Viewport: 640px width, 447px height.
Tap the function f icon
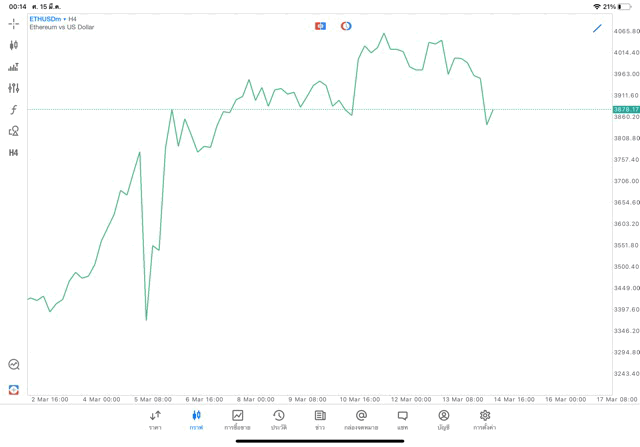click(x=14, y=110)
